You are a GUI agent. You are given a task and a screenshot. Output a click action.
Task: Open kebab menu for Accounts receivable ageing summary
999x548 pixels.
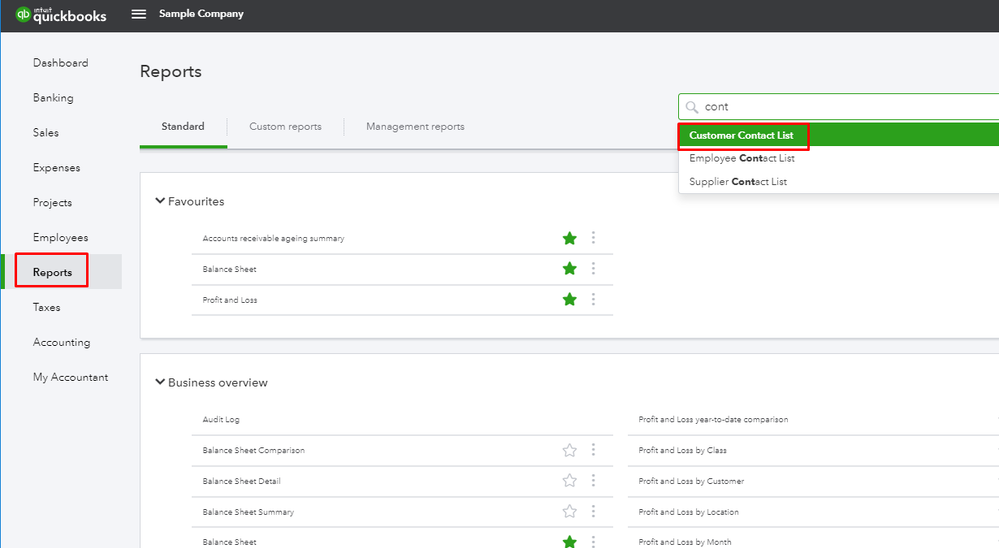pyautogui.click(x=593, y=238)
